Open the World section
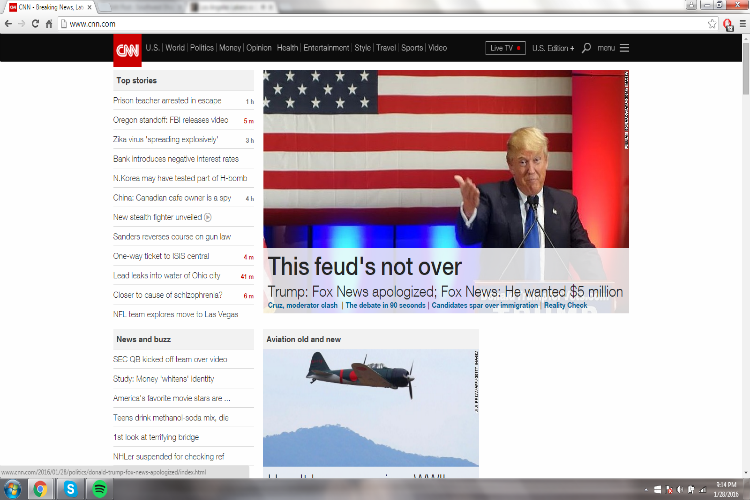Screen dimensions: 750x500 click(175, 47)
